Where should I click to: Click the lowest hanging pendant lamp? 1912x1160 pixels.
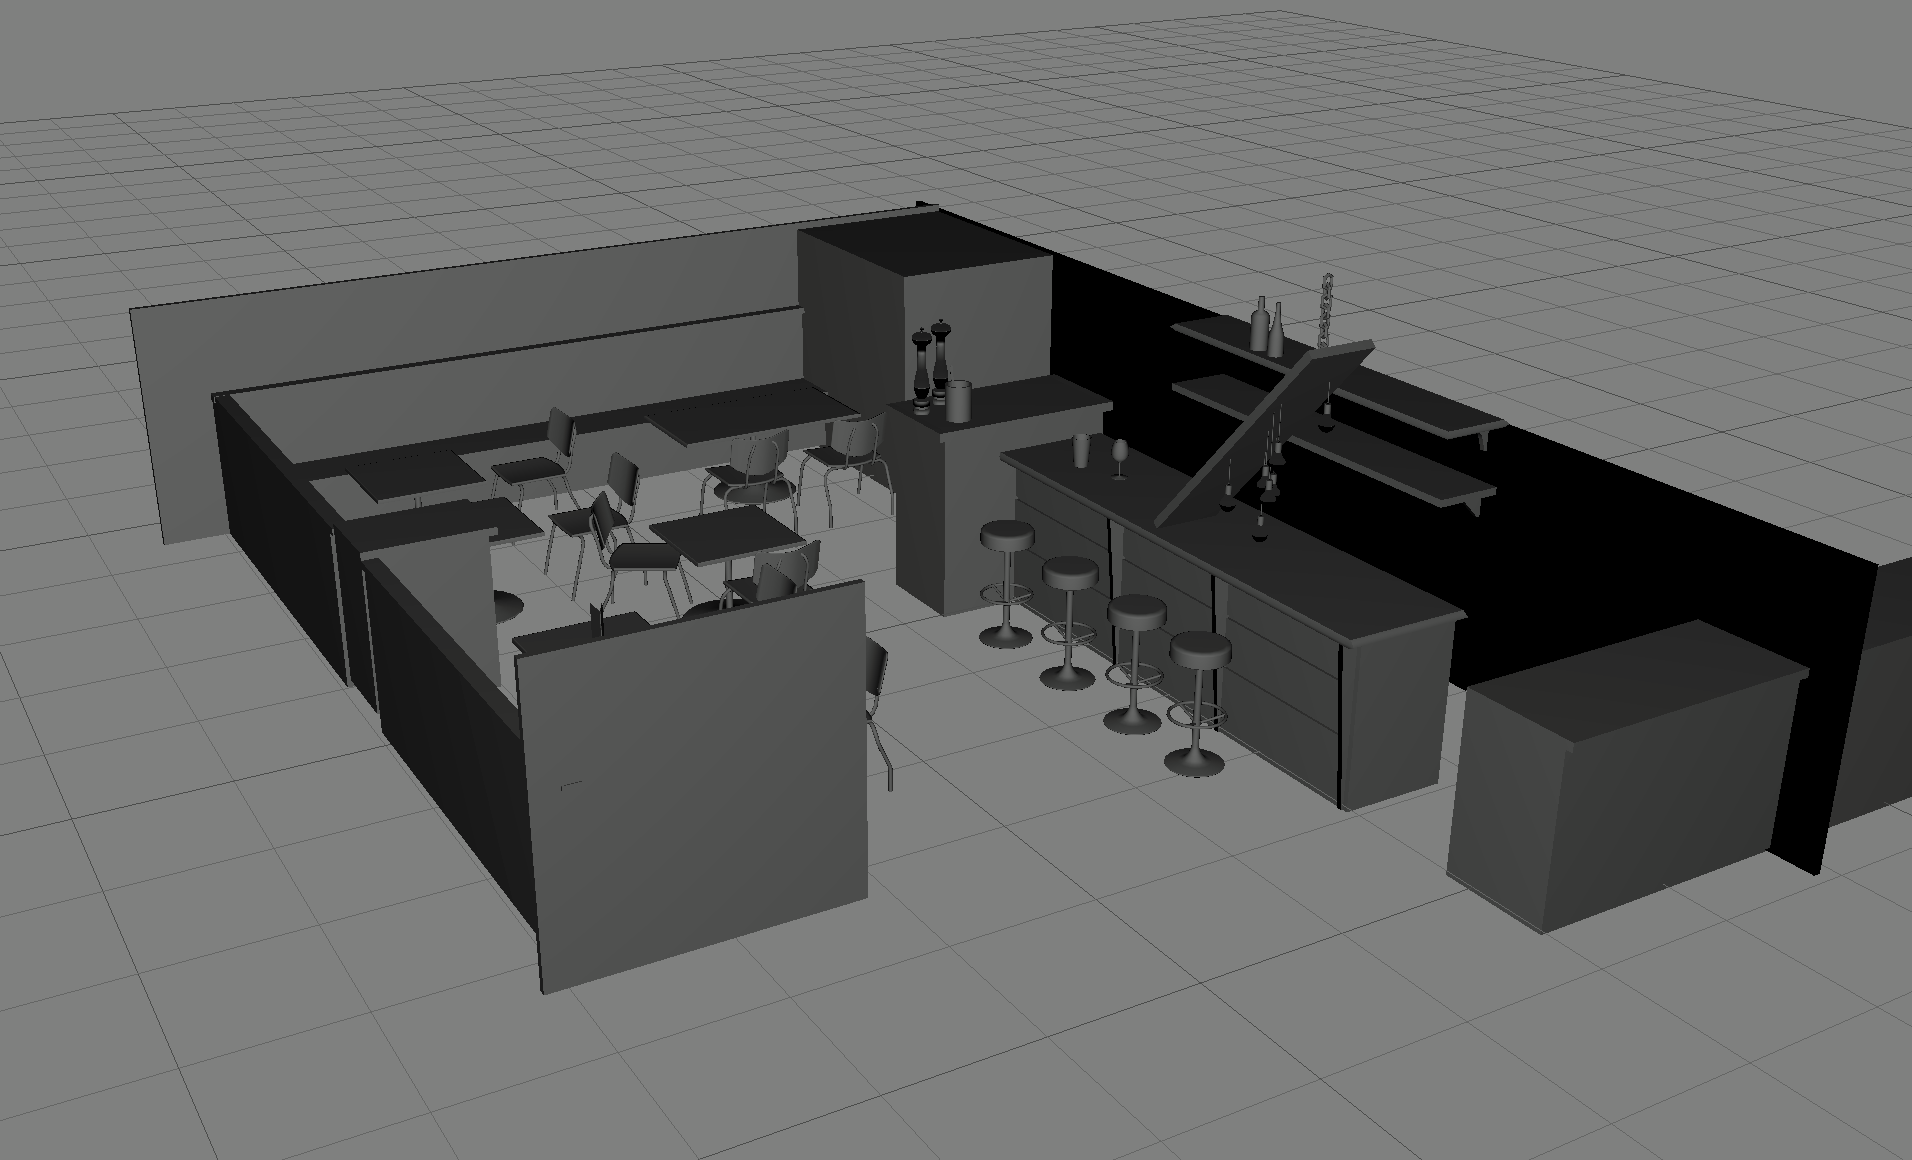click(1260, 532)
